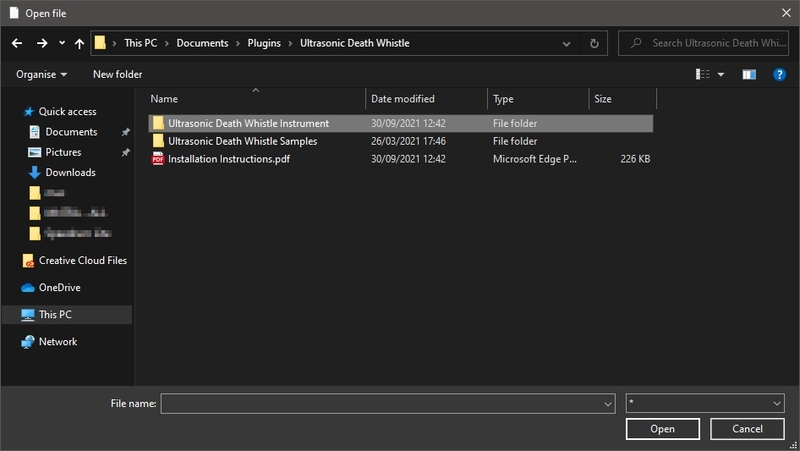Click the Up one level arrow
Image resolution: width=800 pixels, height=451 pixels.
coord(80,43)
